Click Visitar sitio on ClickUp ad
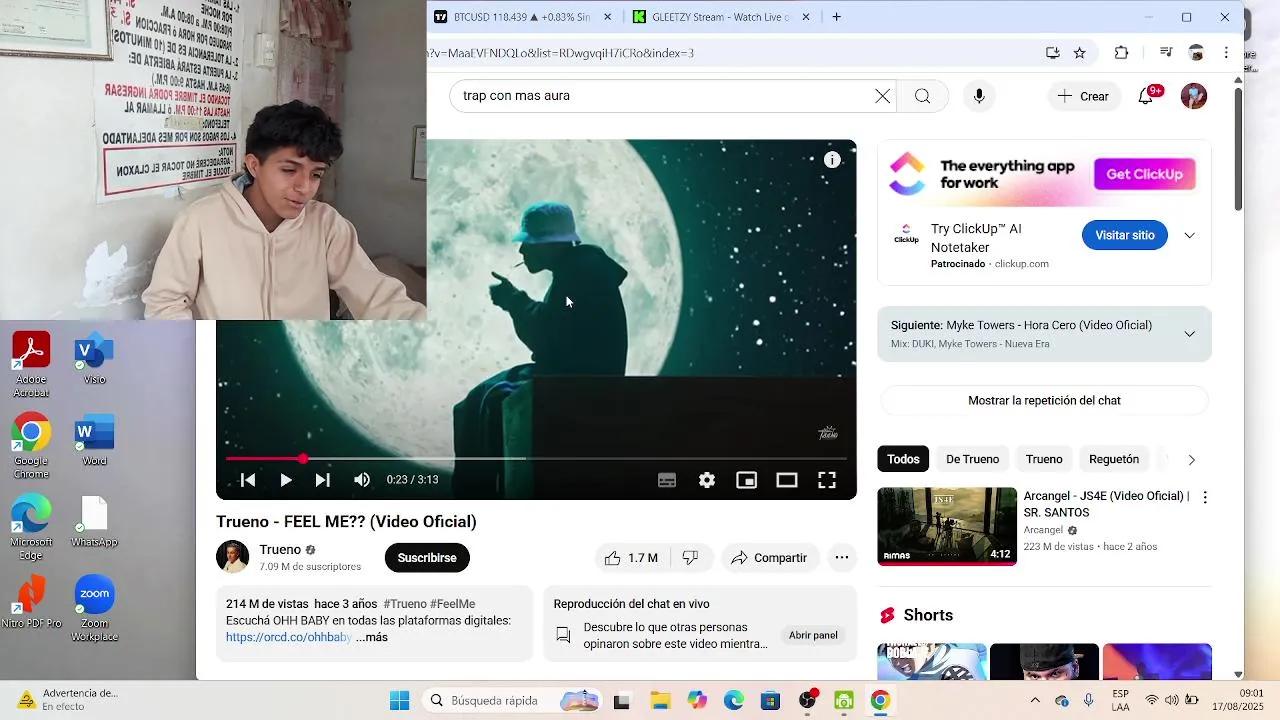Screen dimensions: 1280x720 coord(1125,235)
